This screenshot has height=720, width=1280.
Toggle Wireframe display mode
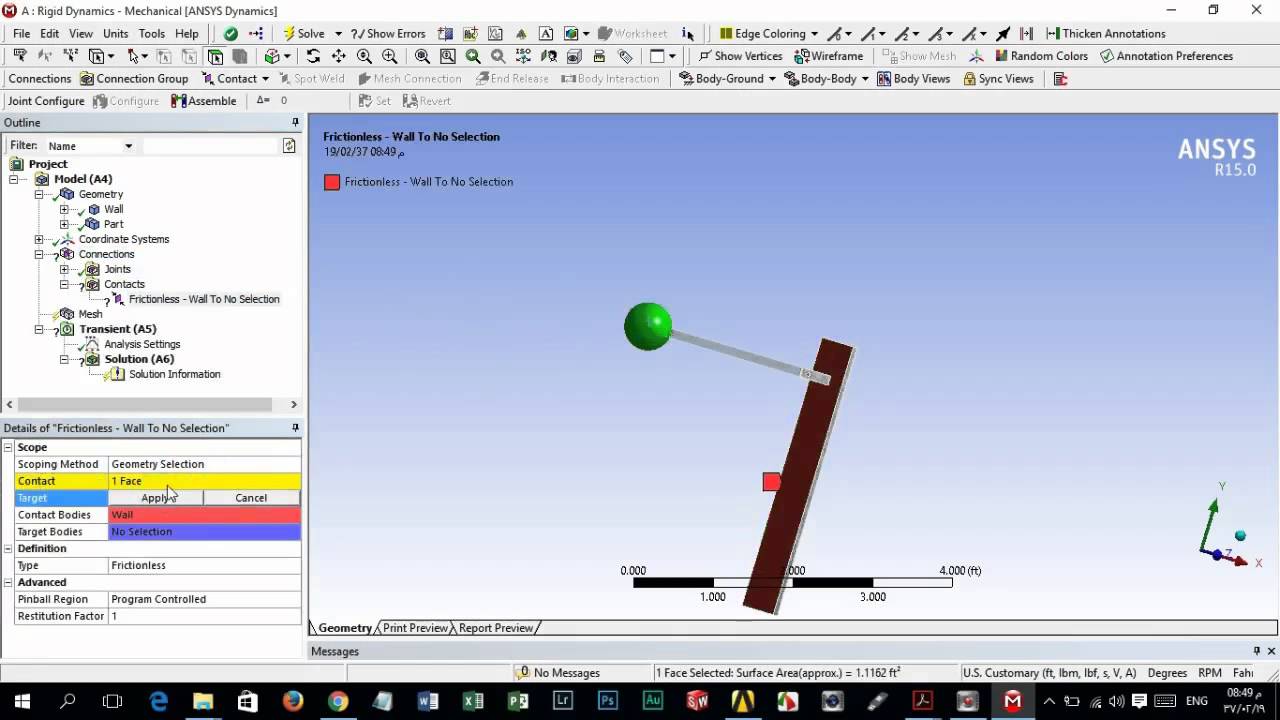click(x=829, y=56)
